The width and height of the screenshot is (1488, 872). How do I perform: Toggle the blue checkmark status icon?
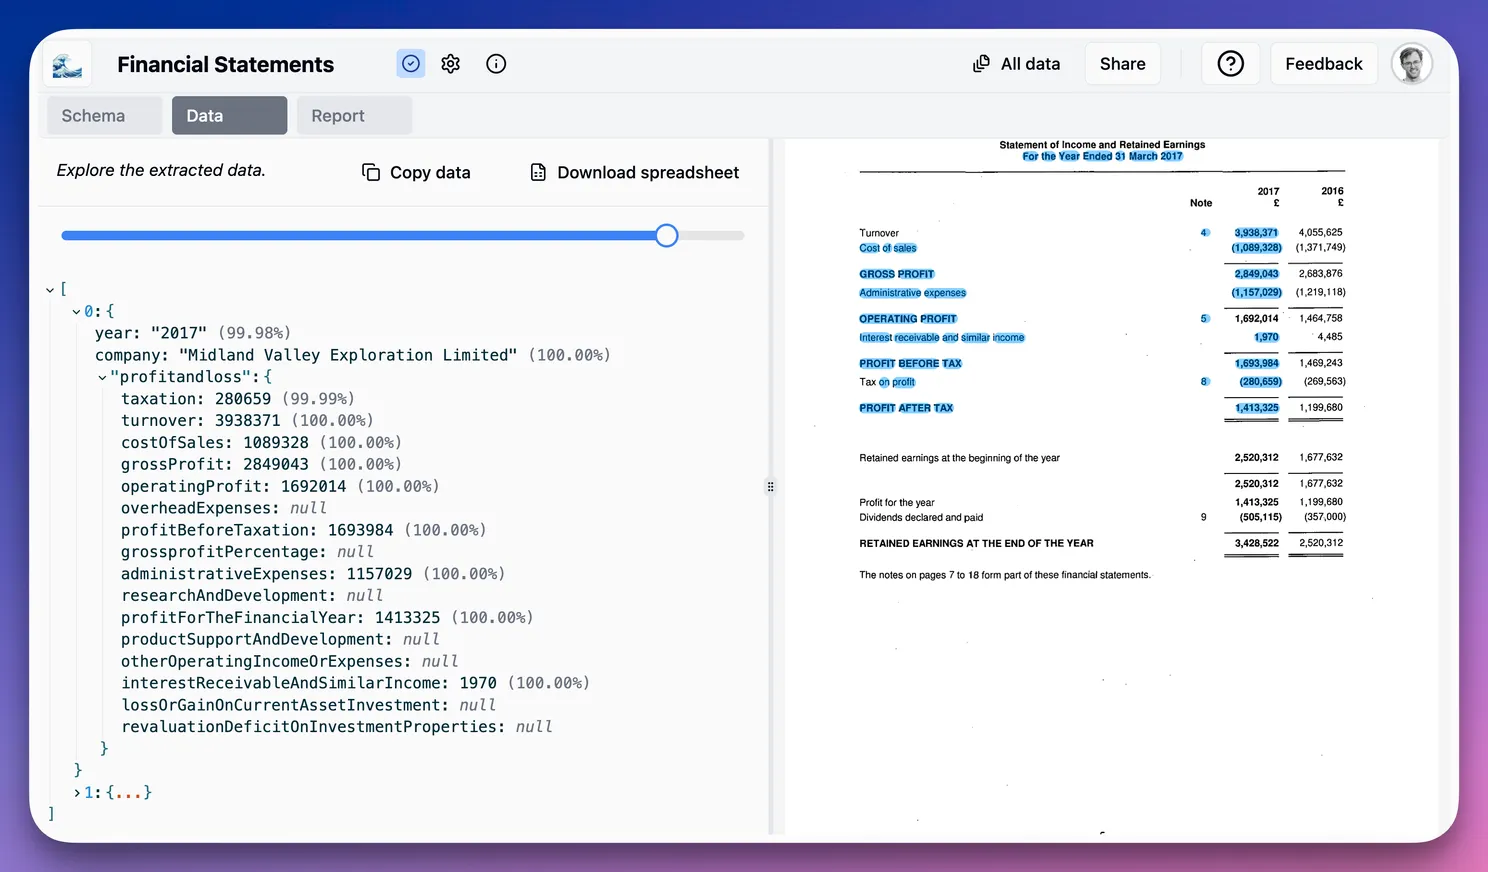pos(411,64)
